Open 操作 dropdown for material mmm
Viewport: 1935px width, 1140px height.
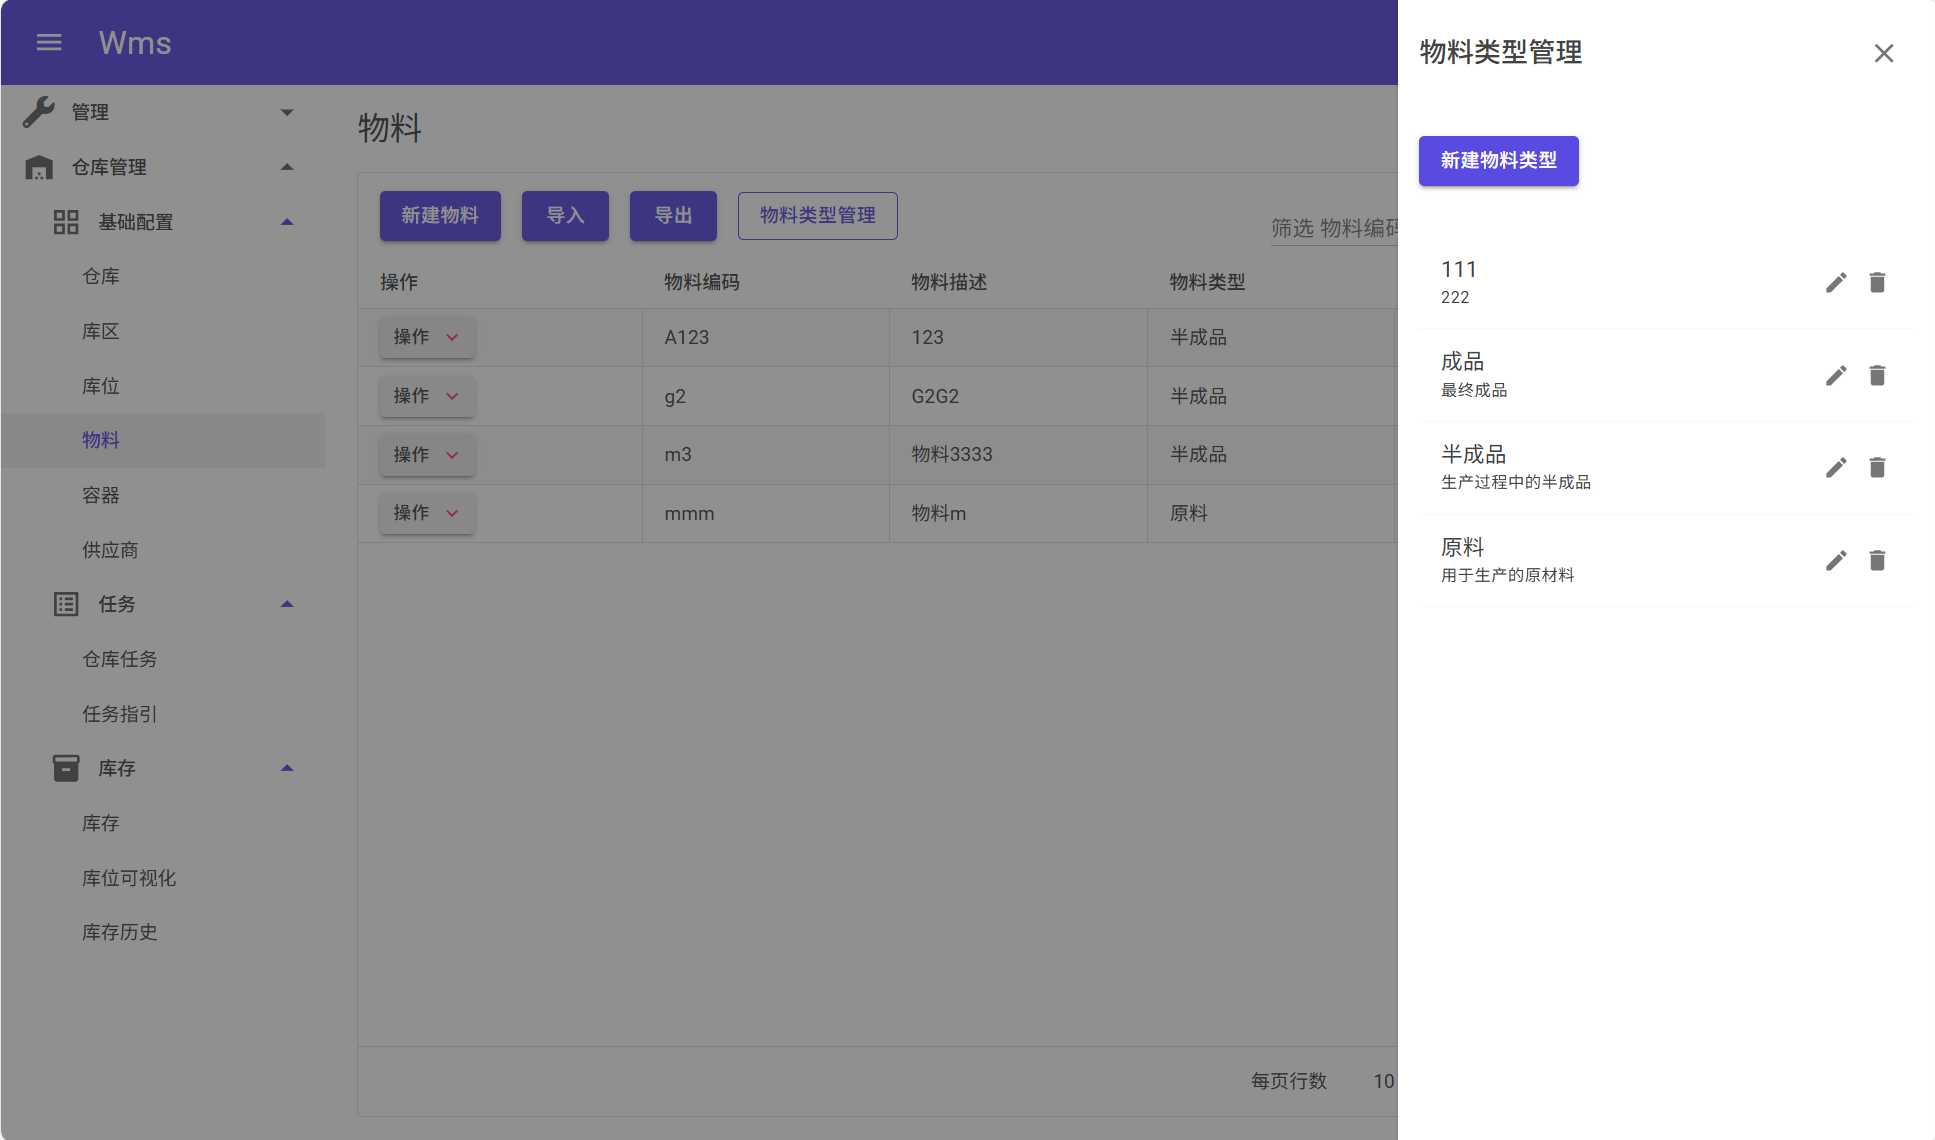tap(427, 513)
